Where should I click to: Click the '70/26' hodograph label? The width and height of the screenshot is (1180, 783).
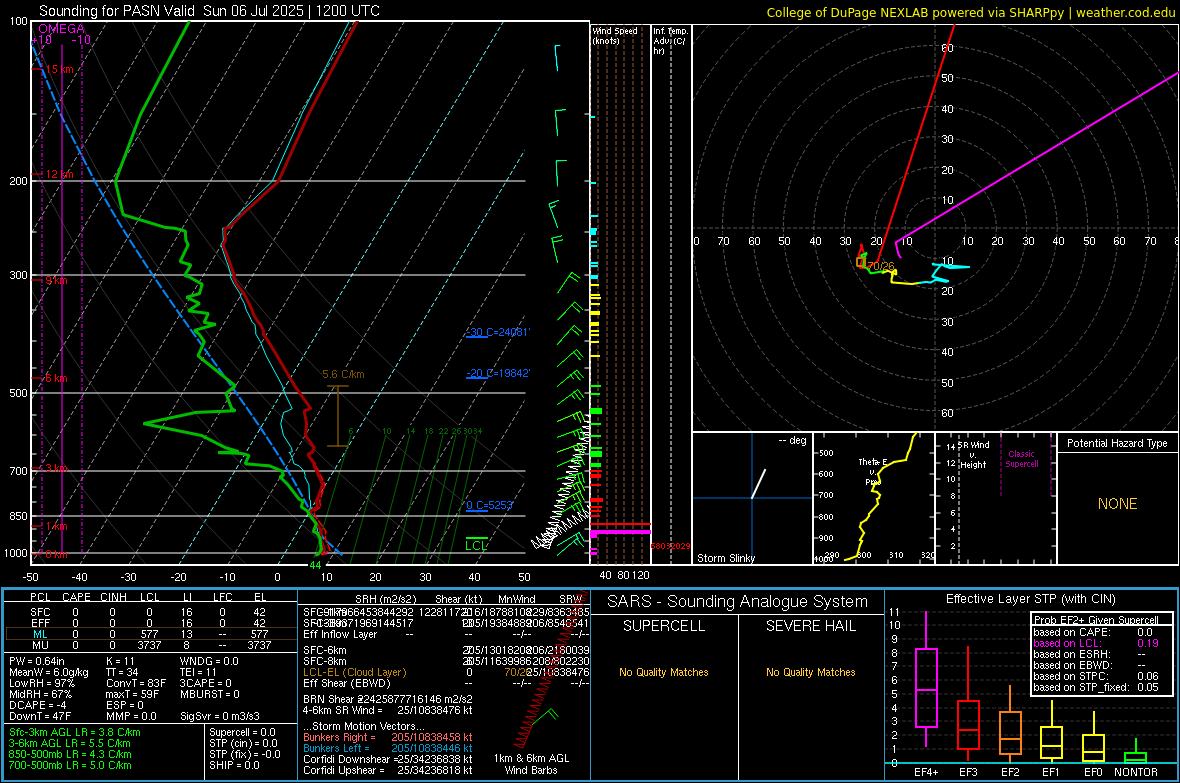tap(881, 266)
